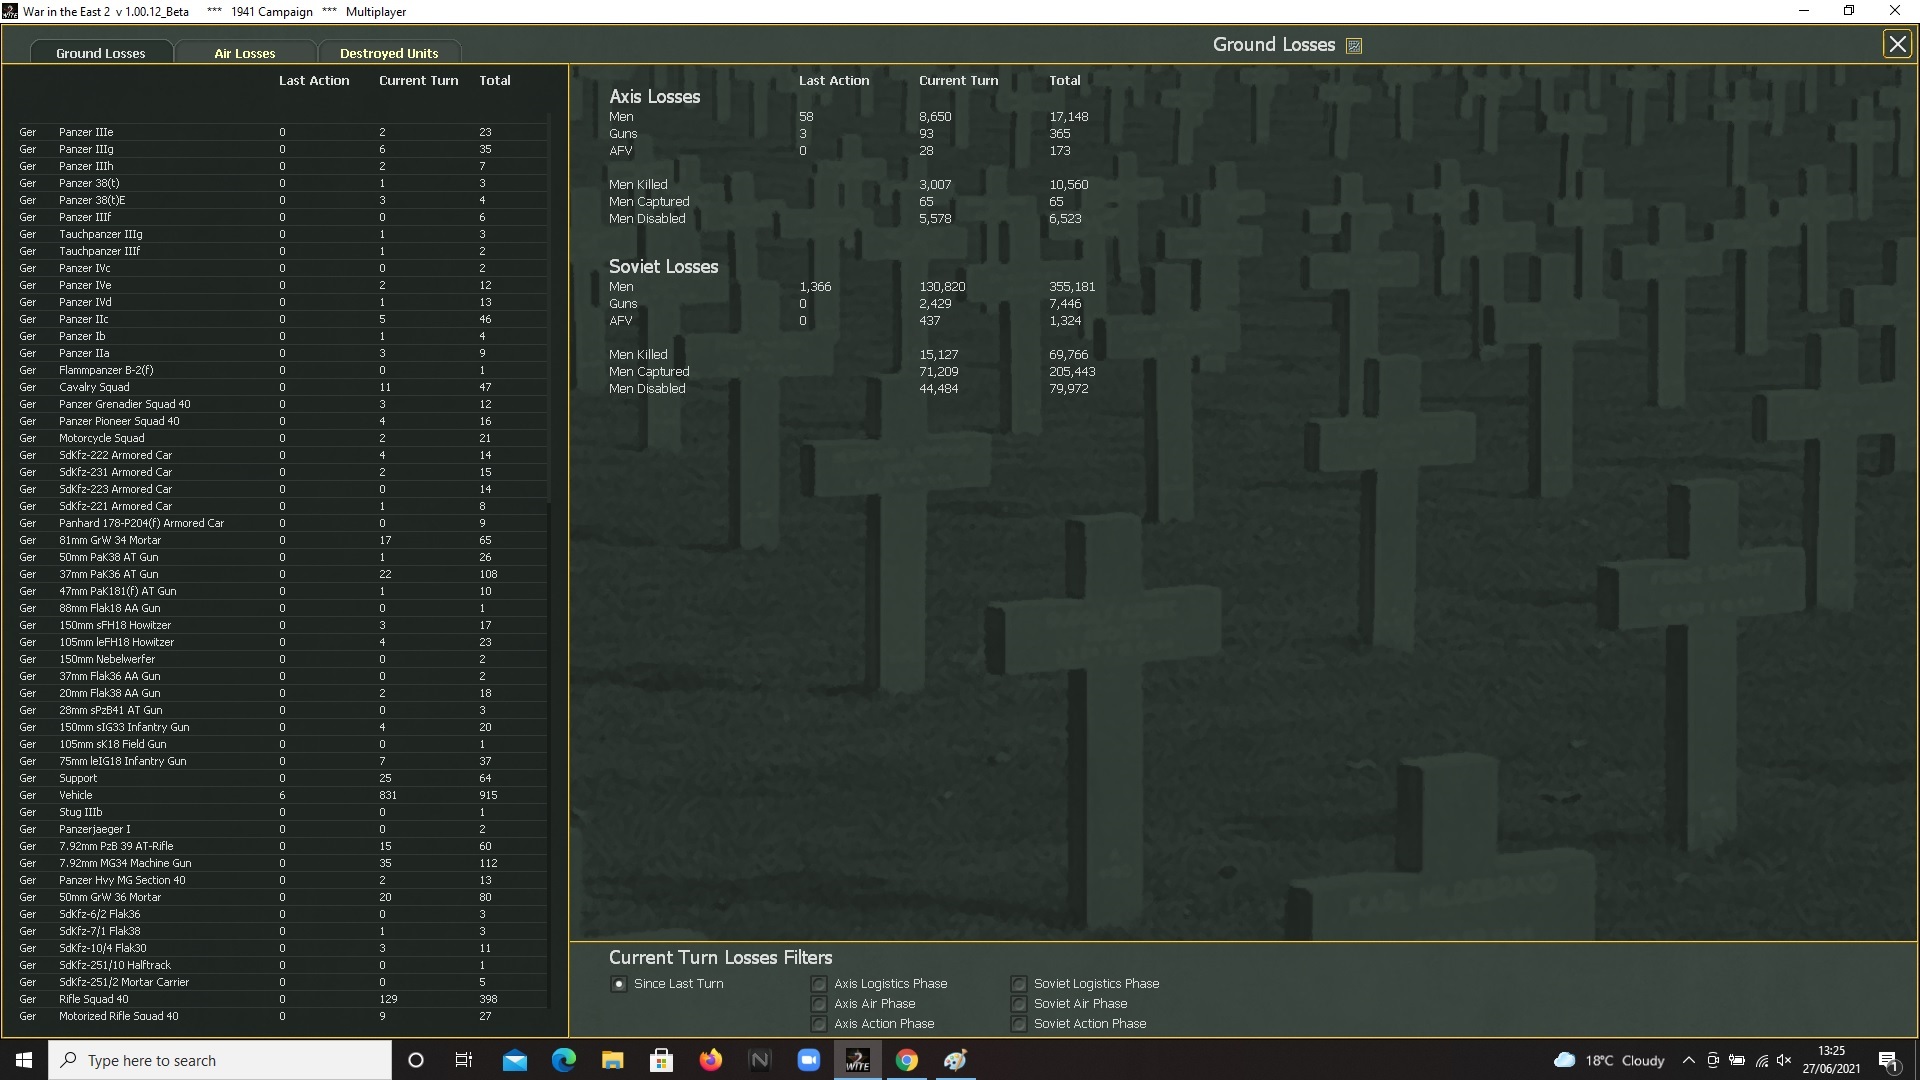
Task: Launch Firefox from the taskbar
Action: tap(710, 1060)
